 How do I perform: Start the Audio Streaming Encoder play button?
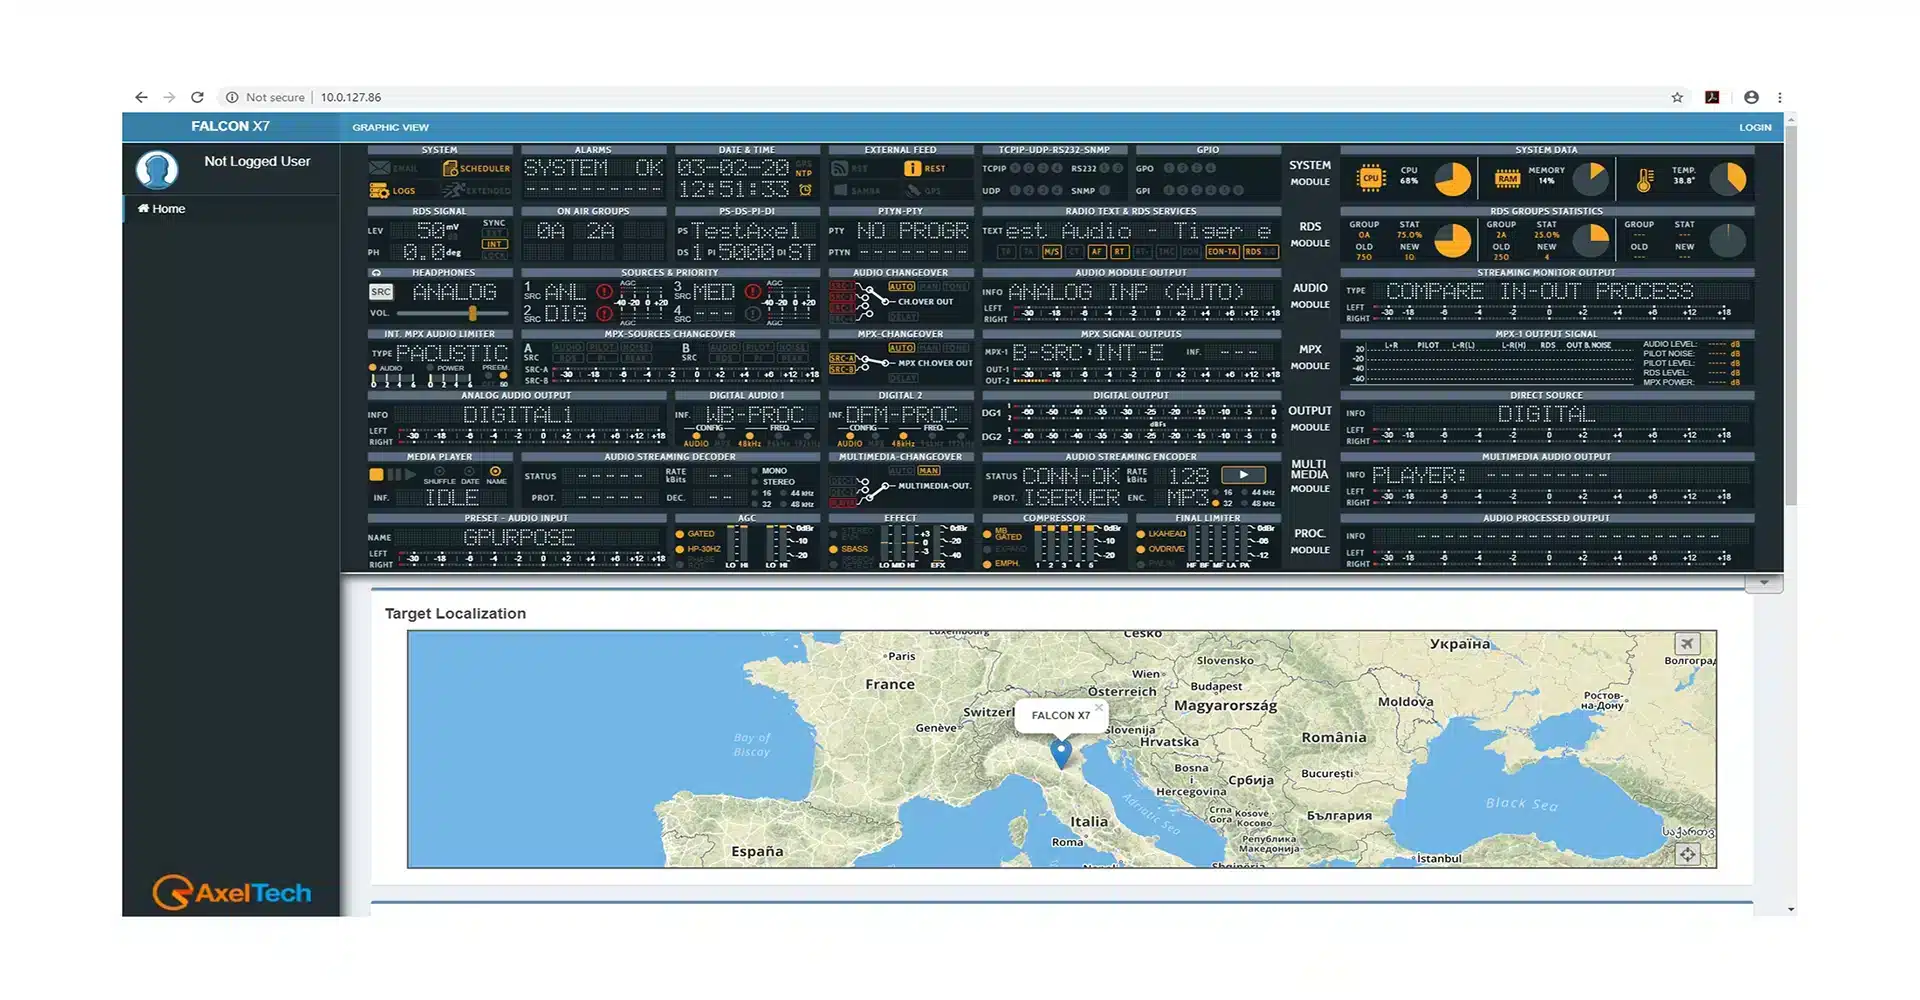(1243, 476)
